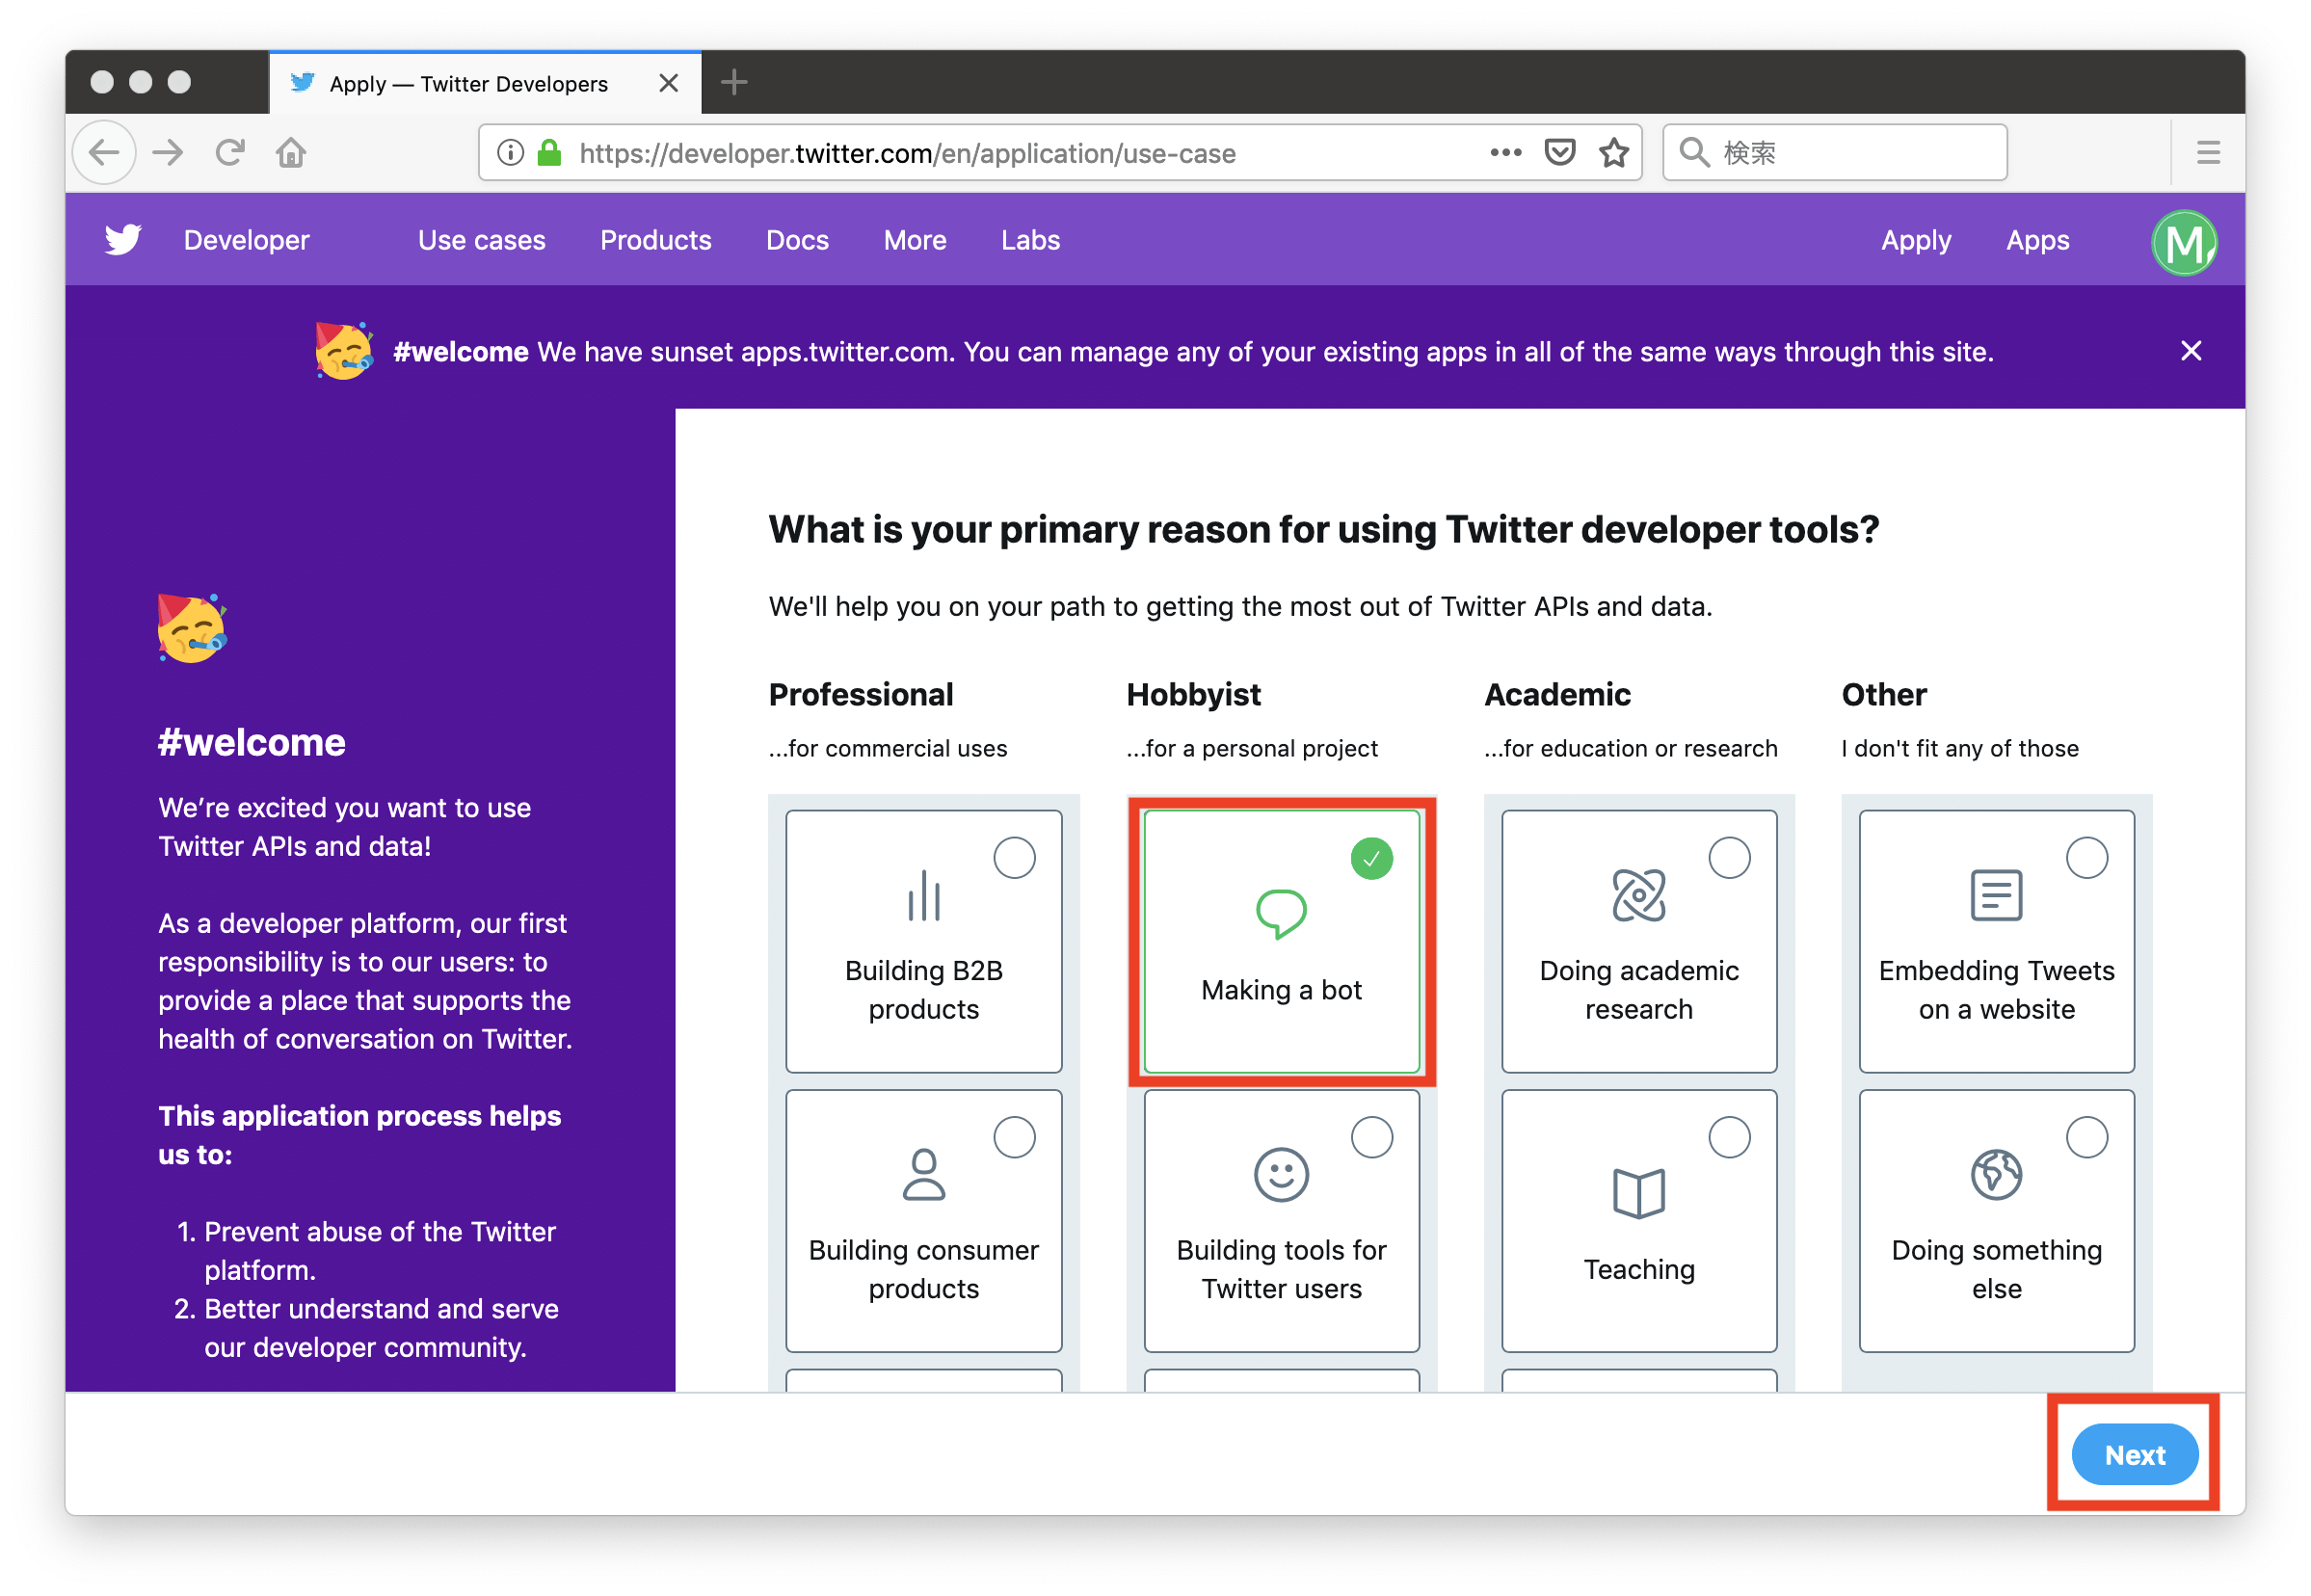
Task: Save page to Pocket icon
Action: click(1559, 153)
